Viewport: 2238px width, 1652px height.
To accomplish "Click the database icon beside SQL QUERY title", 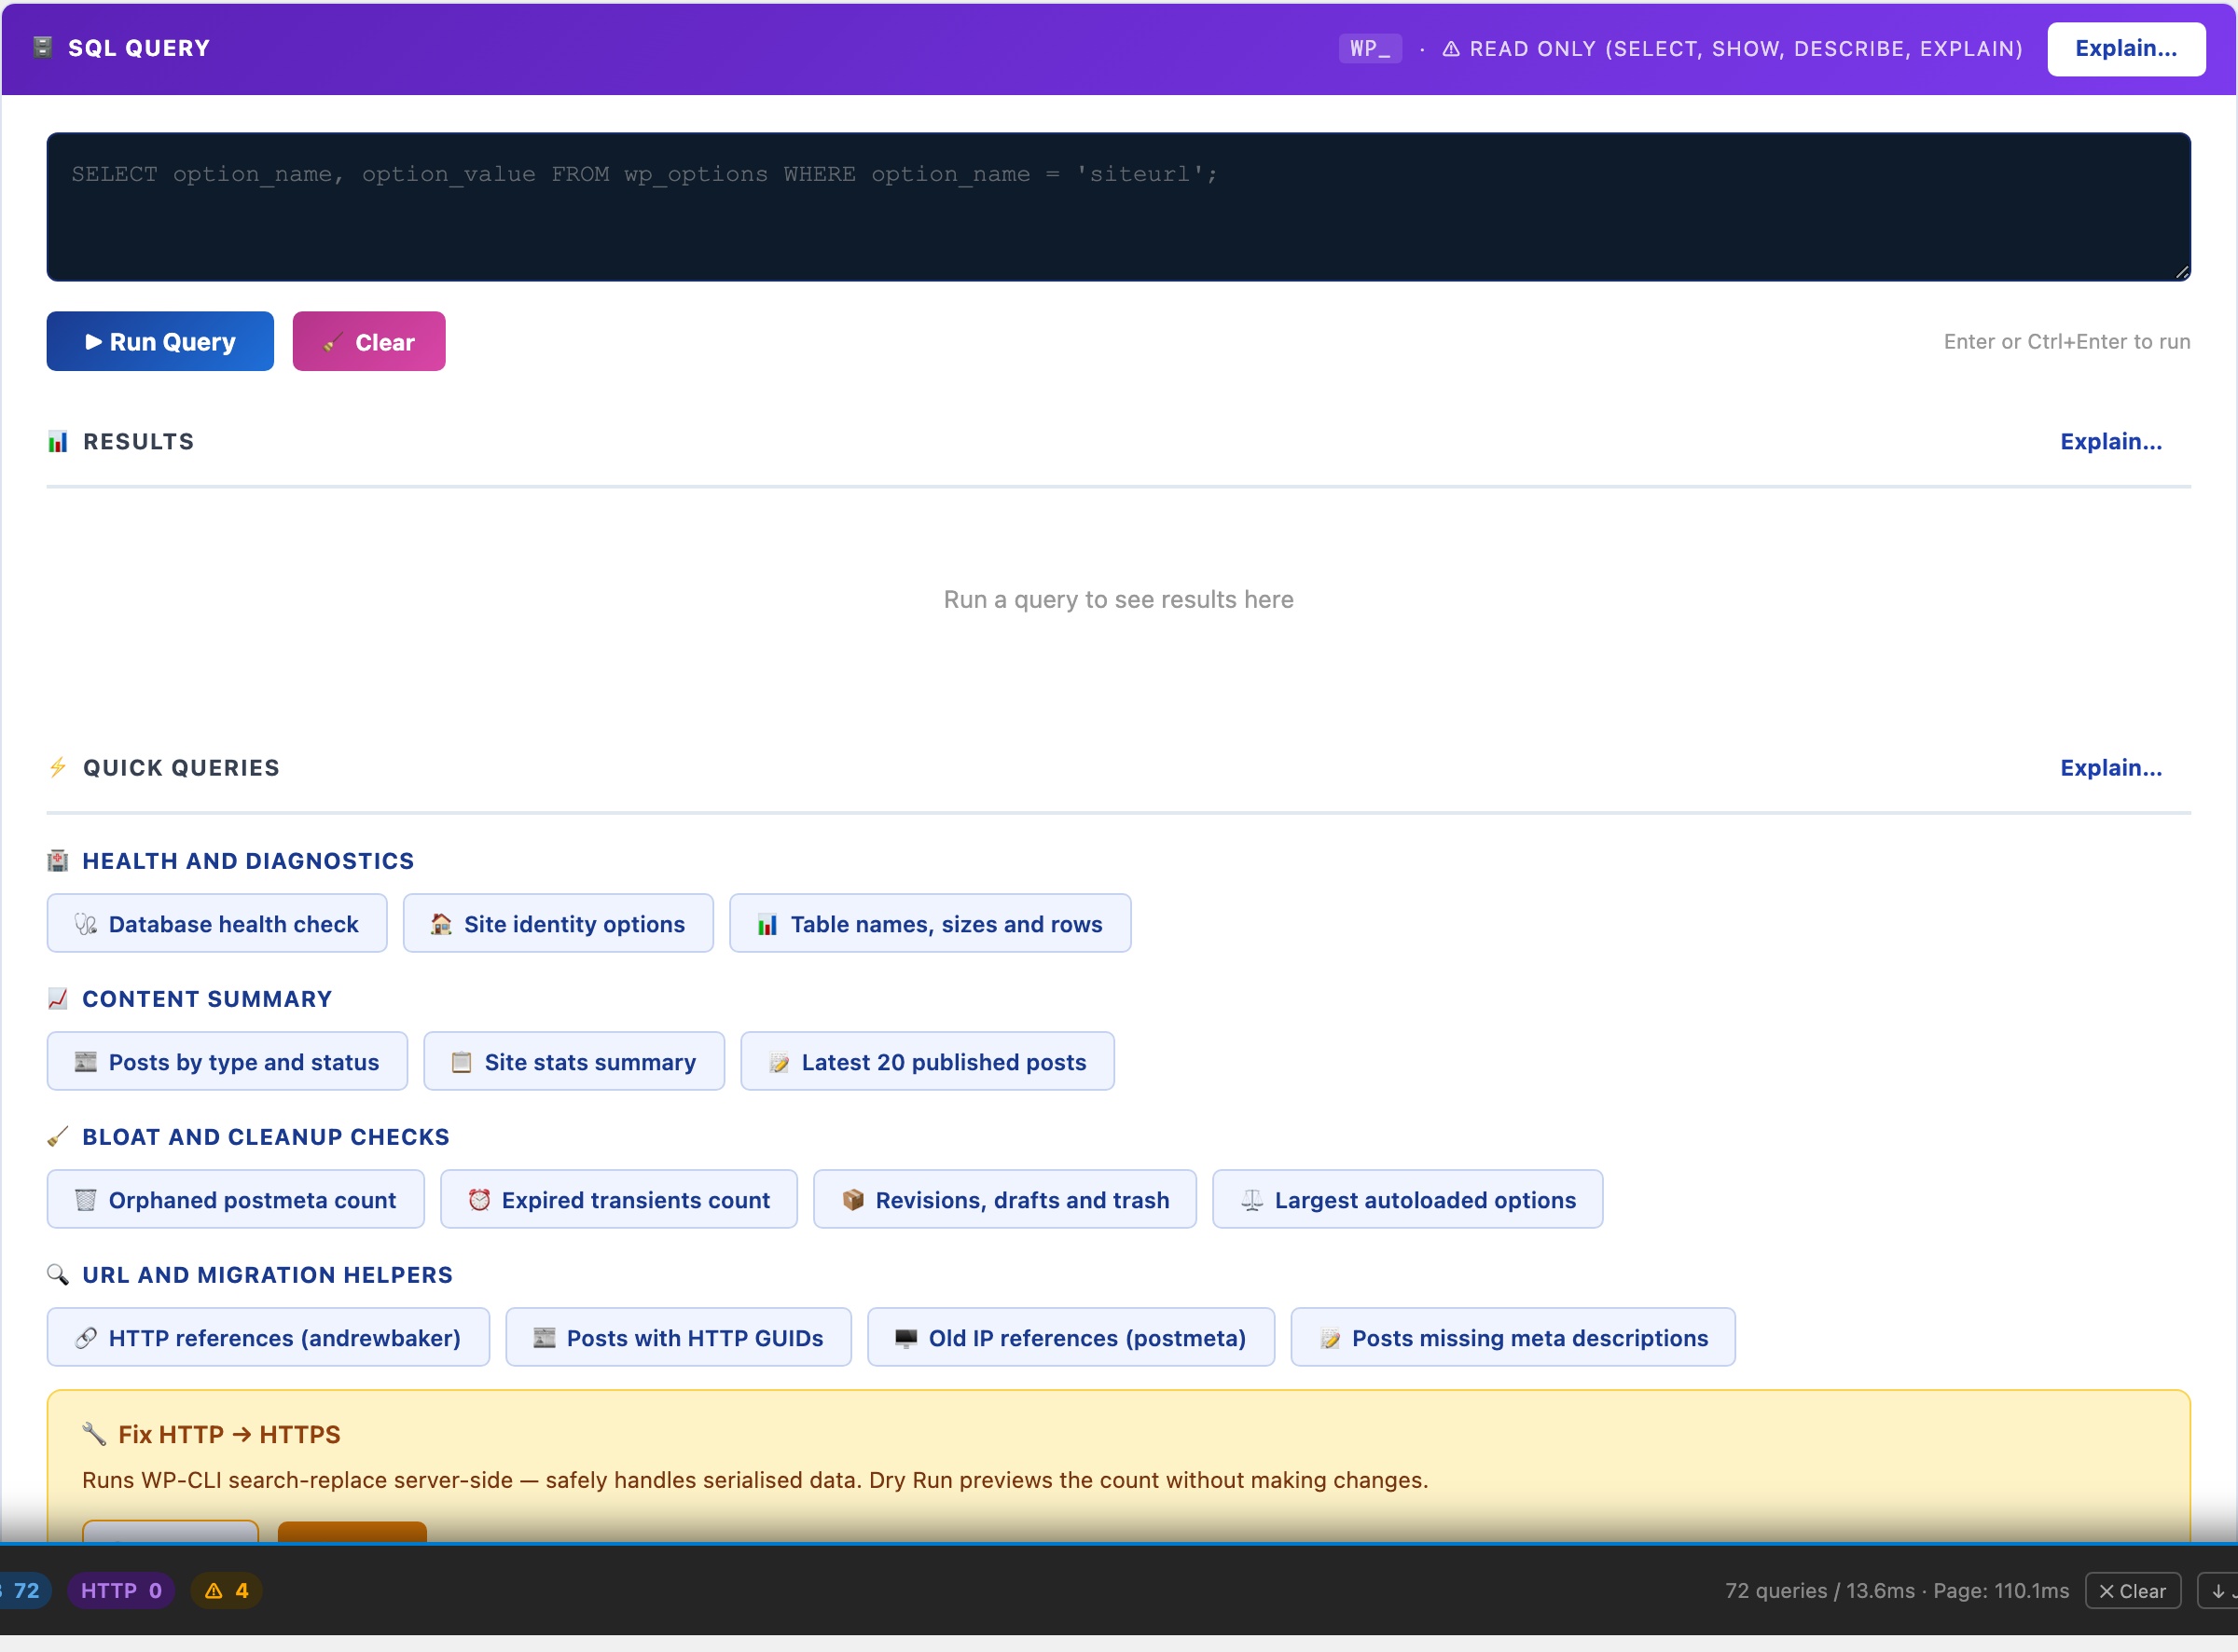I will pyautogui.click(x=42, y=47).
